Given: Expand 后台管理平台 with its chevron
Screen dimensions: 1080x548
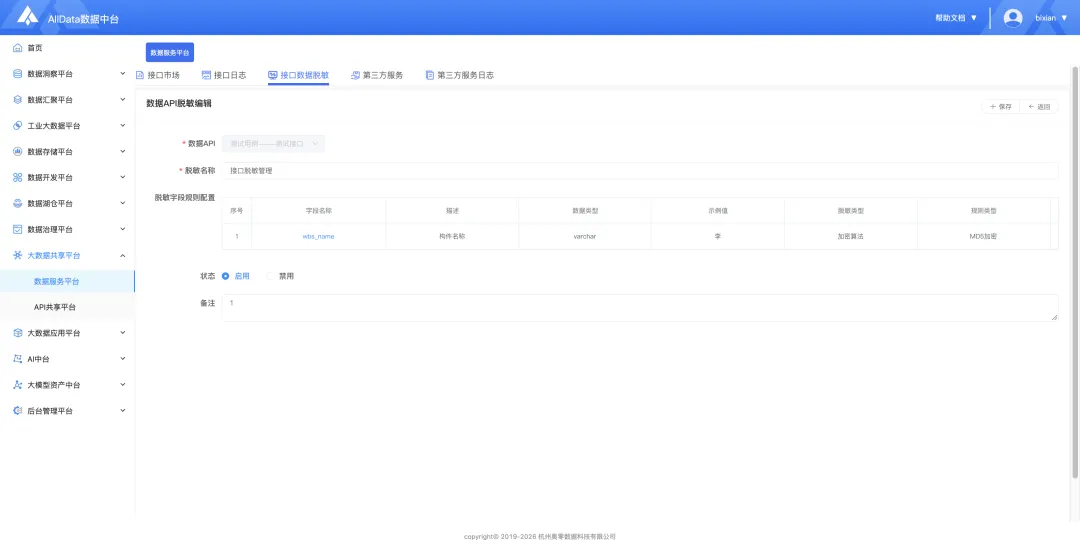Looking at the screenshot, I should (x=123, y=411).
